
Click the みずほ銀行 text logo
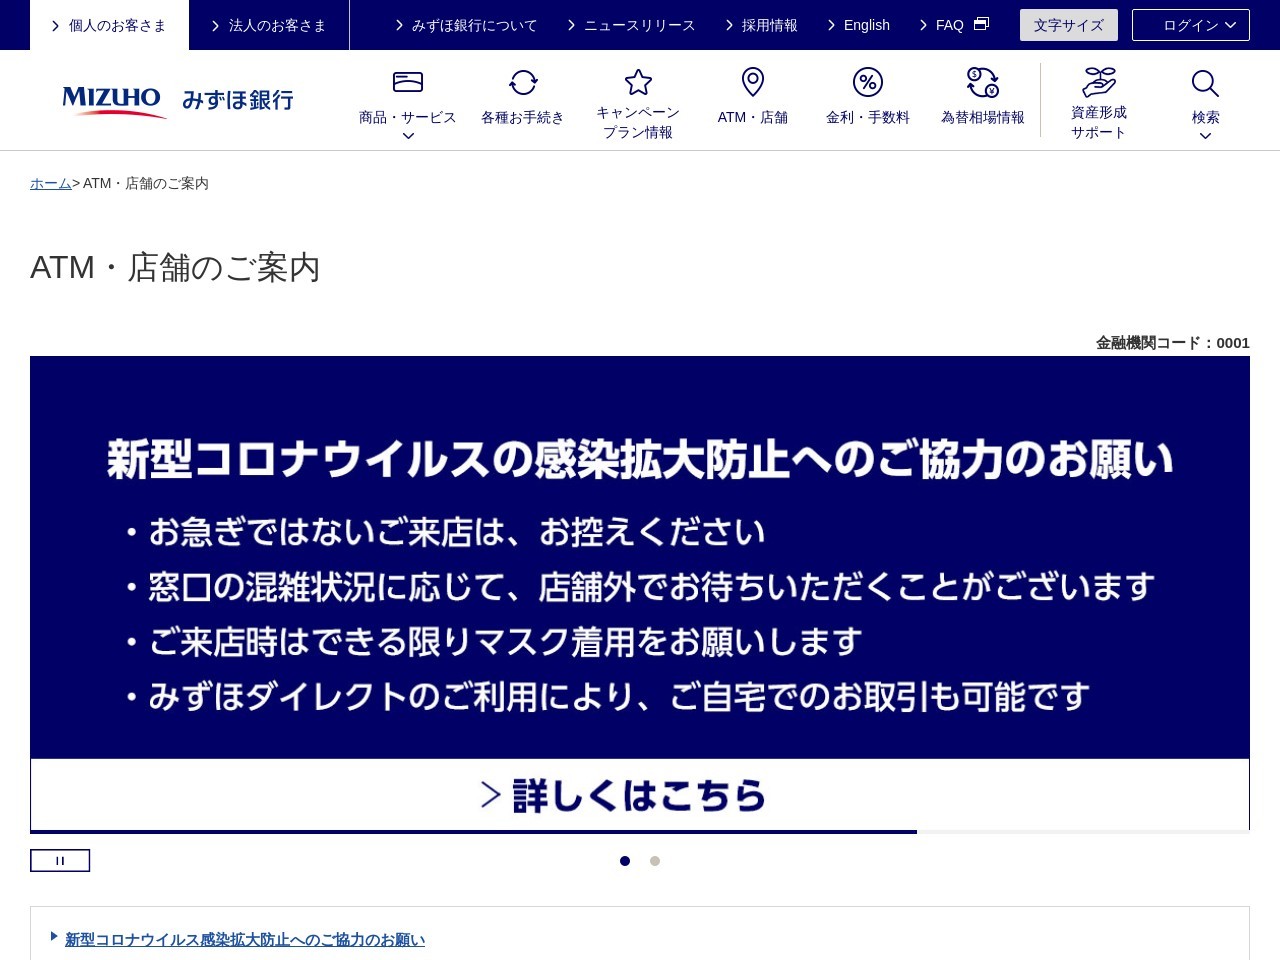tap(238, 100)
